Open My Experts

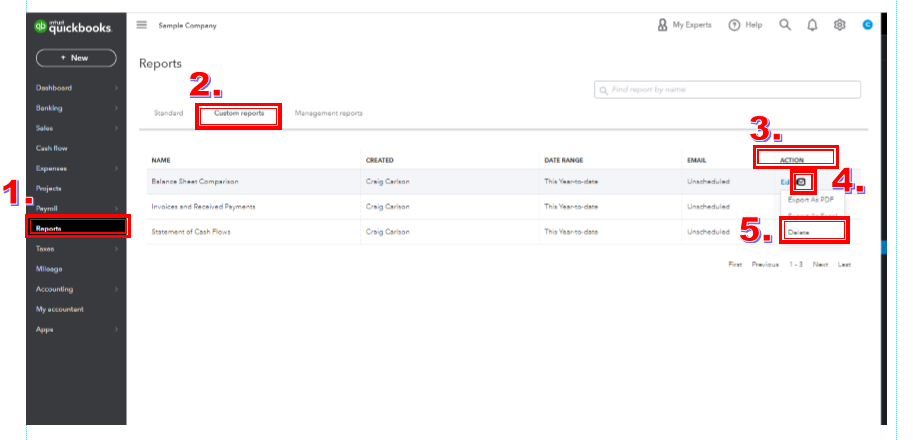(684, 25)
